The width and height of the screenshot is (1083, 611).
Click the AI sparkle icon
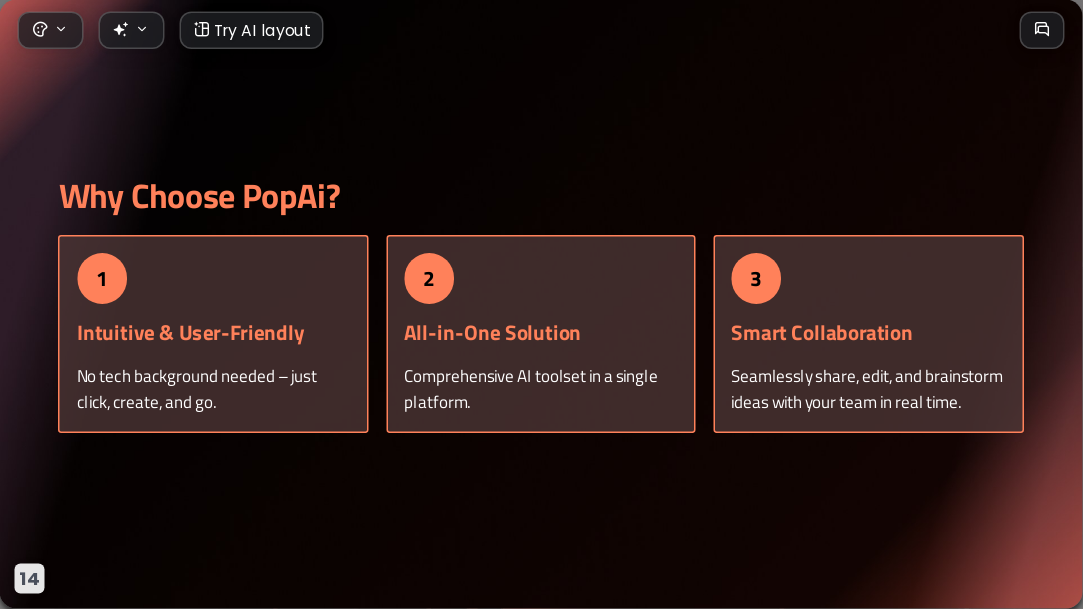click(120, 30)
